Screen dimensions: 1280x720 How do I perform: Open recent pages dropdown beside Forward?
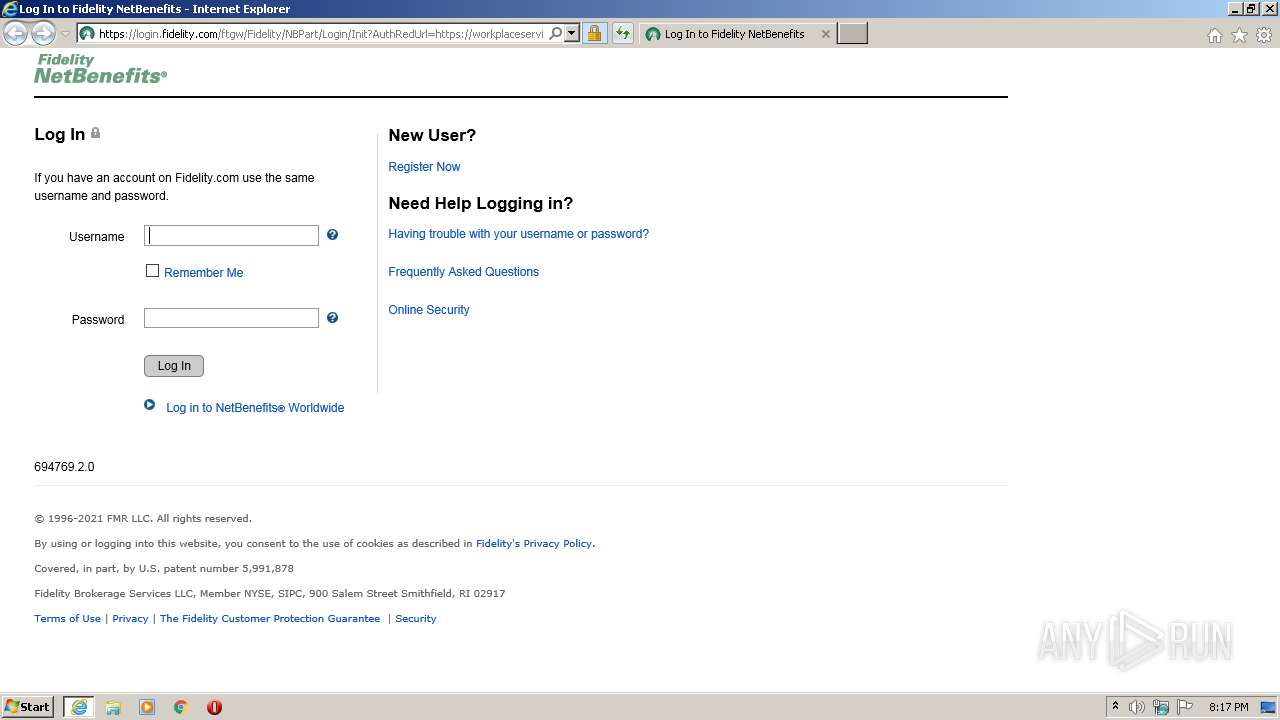66,34
